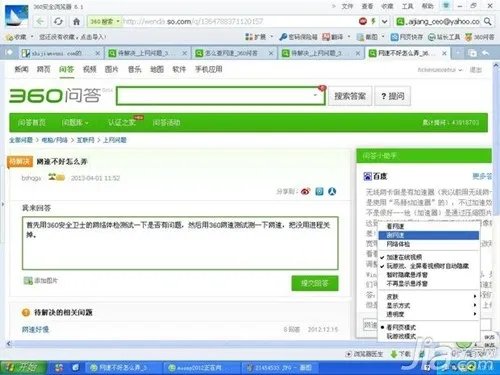Click the 网页快存 page save tool
This screenshot has width=500, height=375.
[407, 37]
